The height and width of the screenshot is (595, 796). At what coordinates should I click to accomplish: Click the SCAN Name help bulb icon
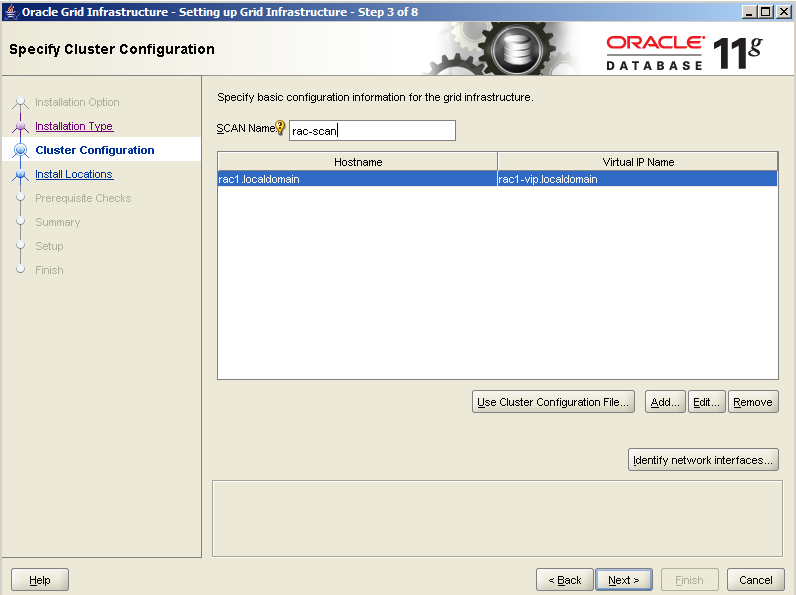pos(280,127)
